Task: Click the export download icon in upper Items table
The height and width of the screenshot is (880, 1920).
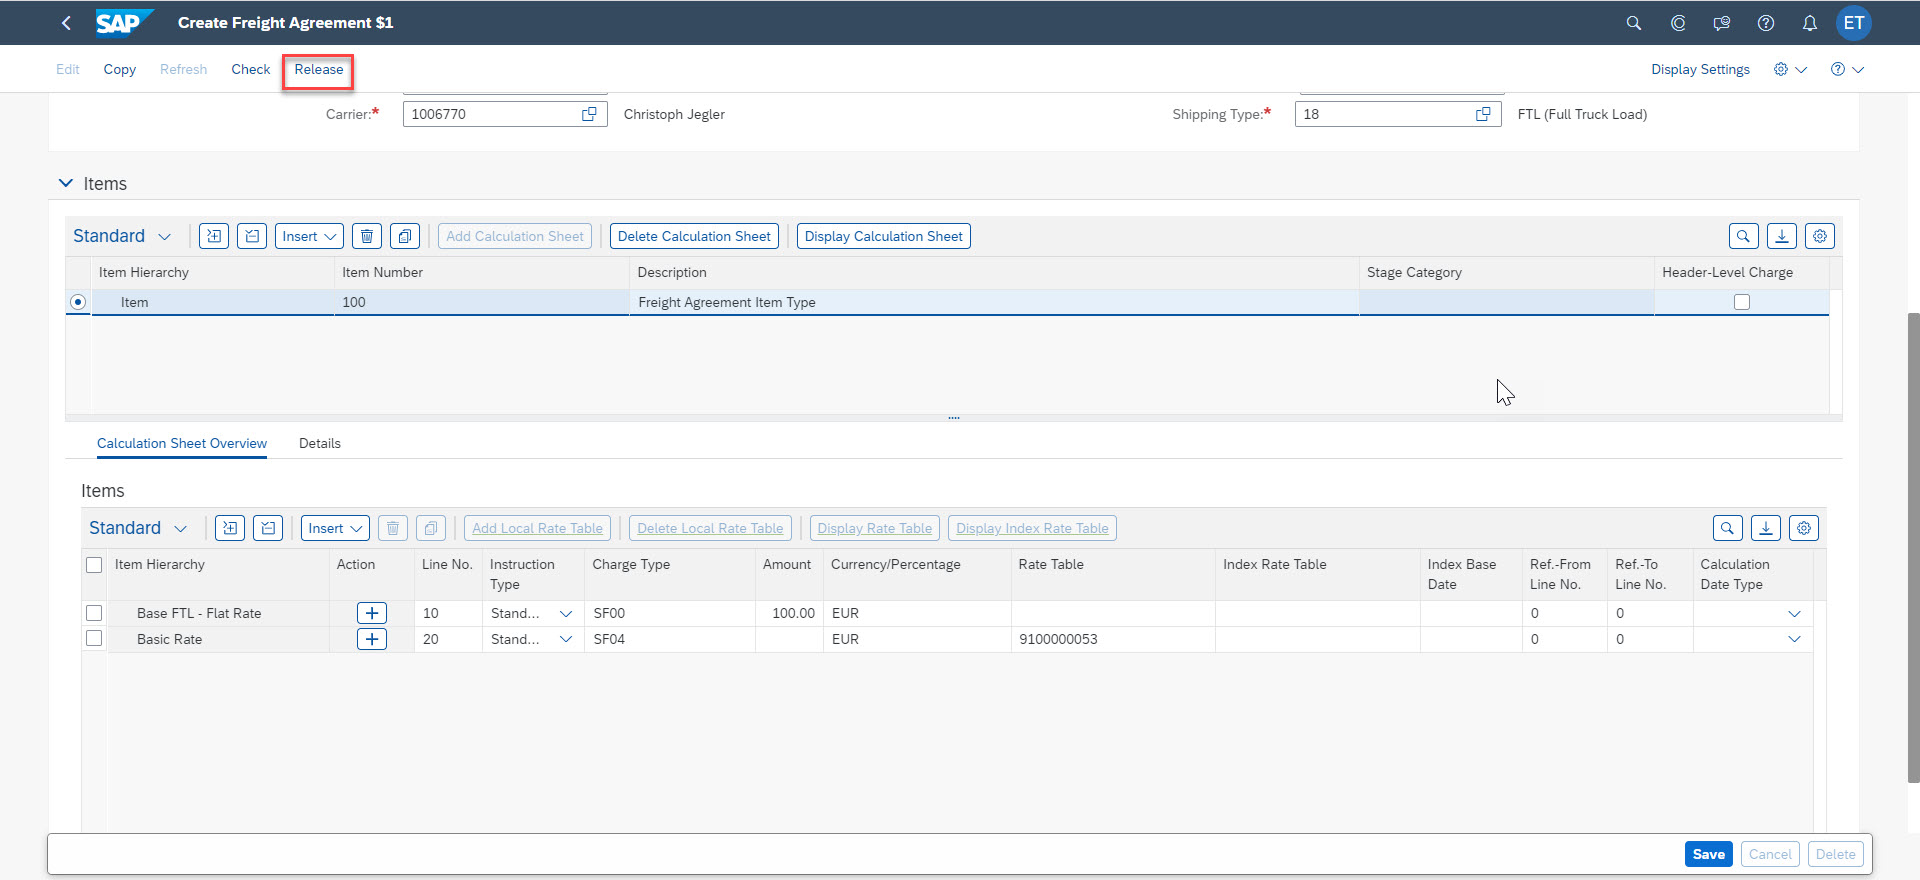Action: click(1781, 236)
